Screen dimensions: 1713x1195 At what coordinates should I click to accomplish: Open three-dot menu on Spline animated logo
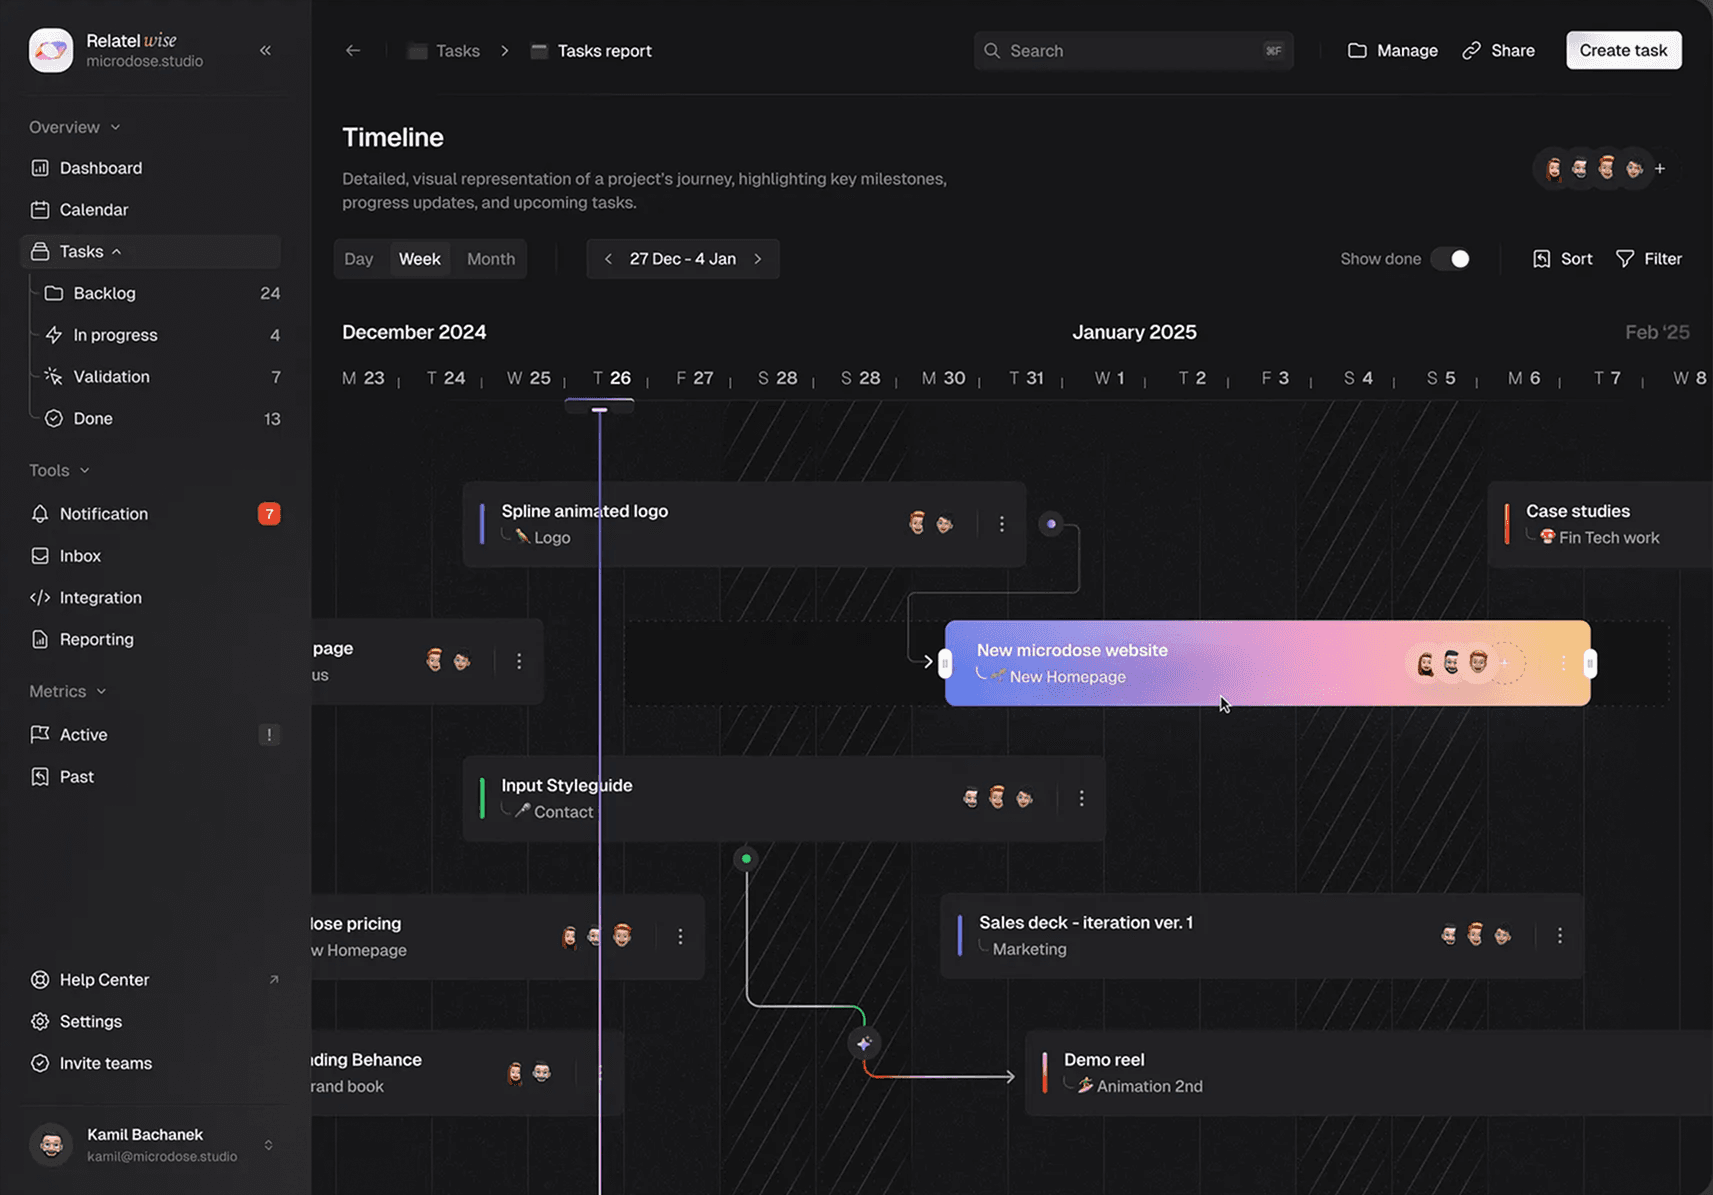tap(1001, 524)
